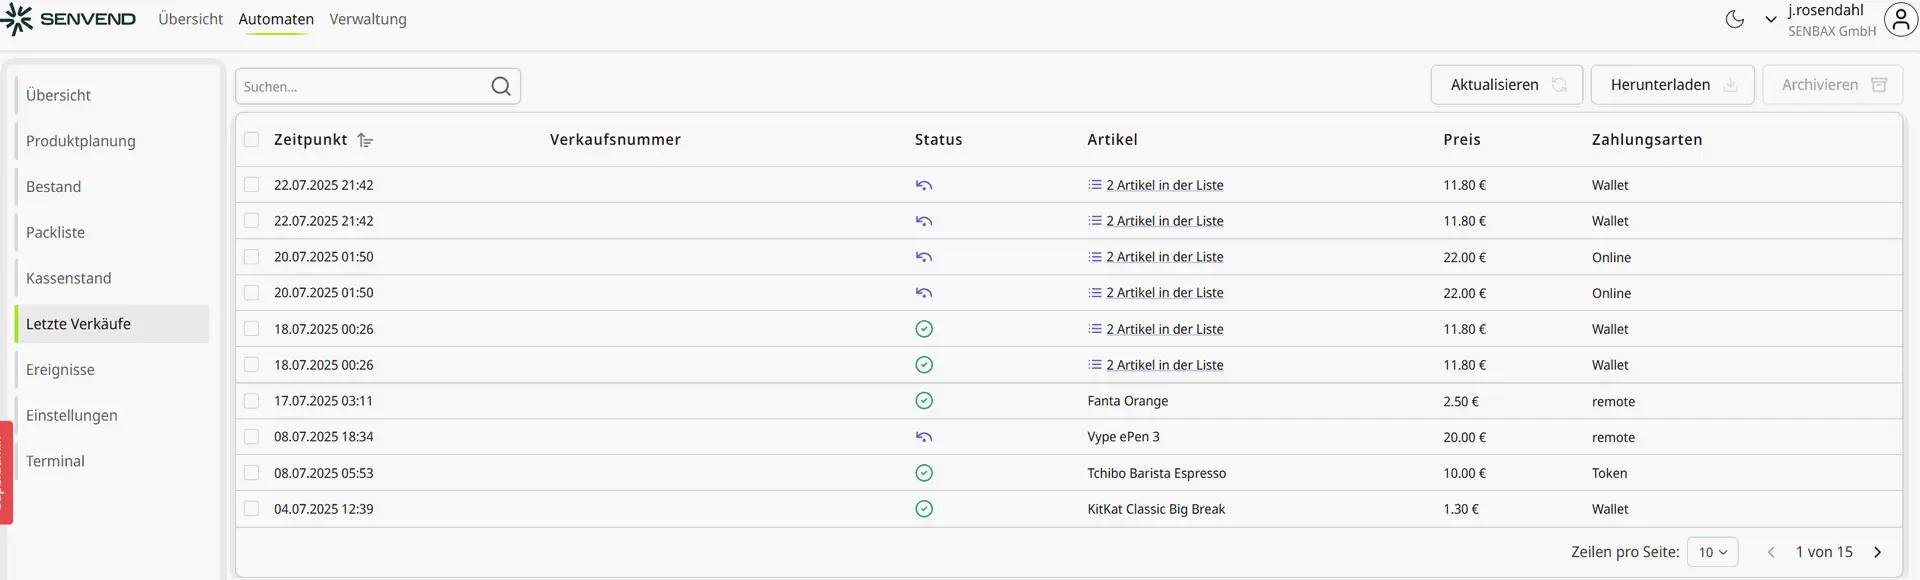This screenshot has height=580, width=1920.
Task: Select Letzte Verkäufe in the sidebar
Action: click(x=112, y=324)
